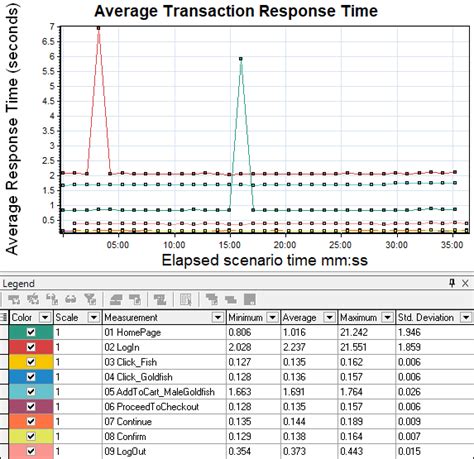Open the Scale column dropdown arrow
Image resolution: width=474 pixels, height=459 pixels.
coord(94,317)
